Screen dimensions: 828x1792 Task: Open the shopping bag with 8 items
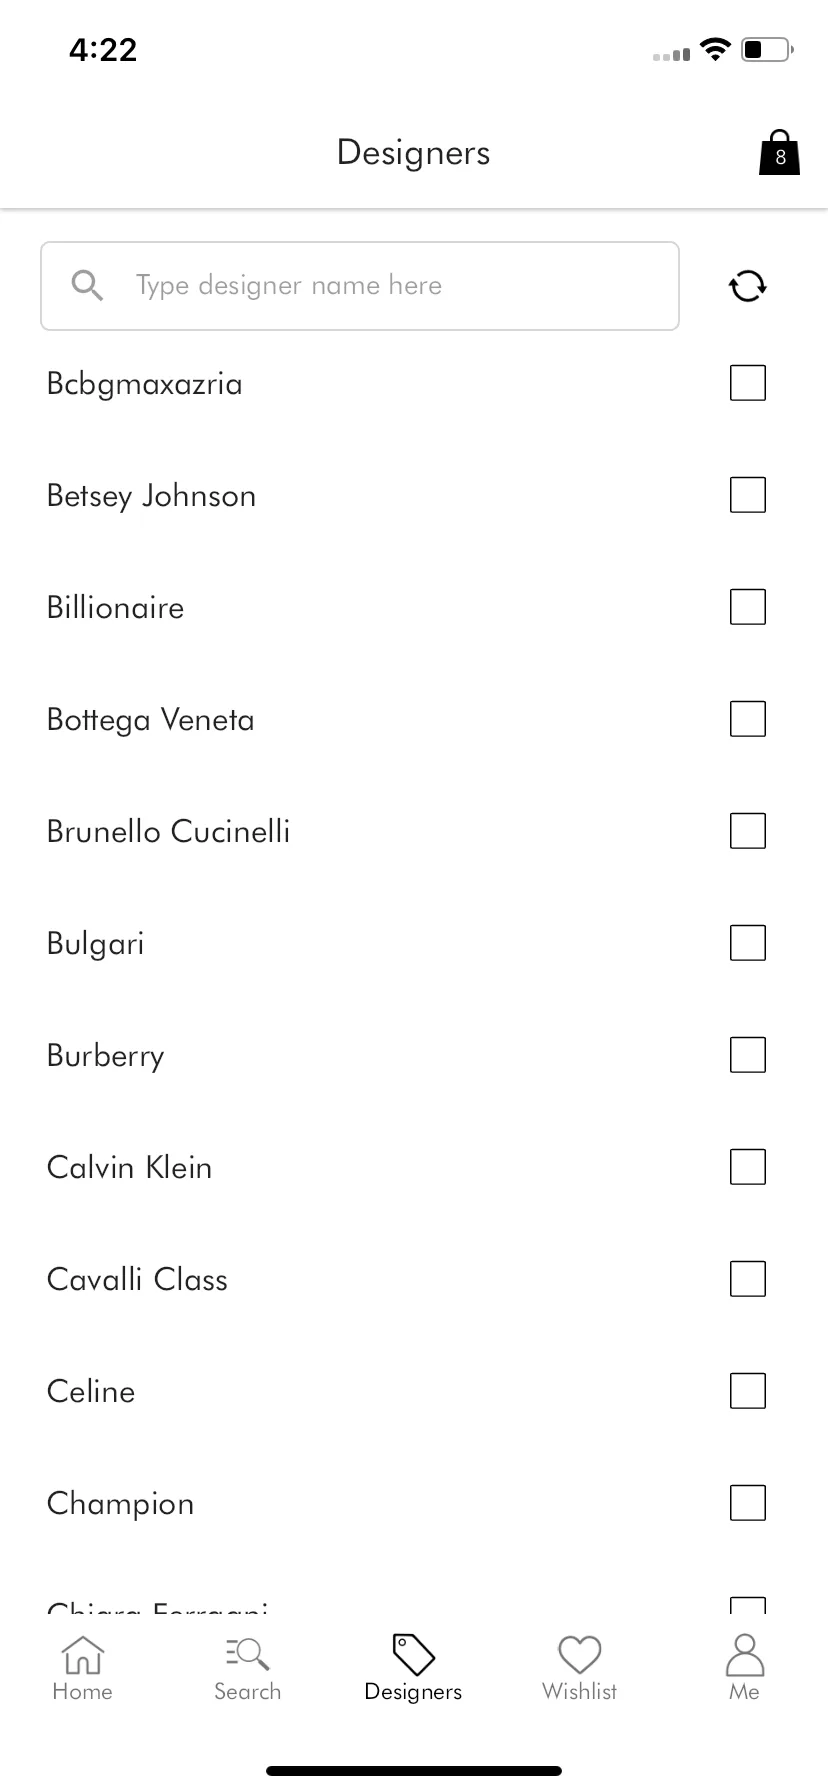(x=779, y=153)
